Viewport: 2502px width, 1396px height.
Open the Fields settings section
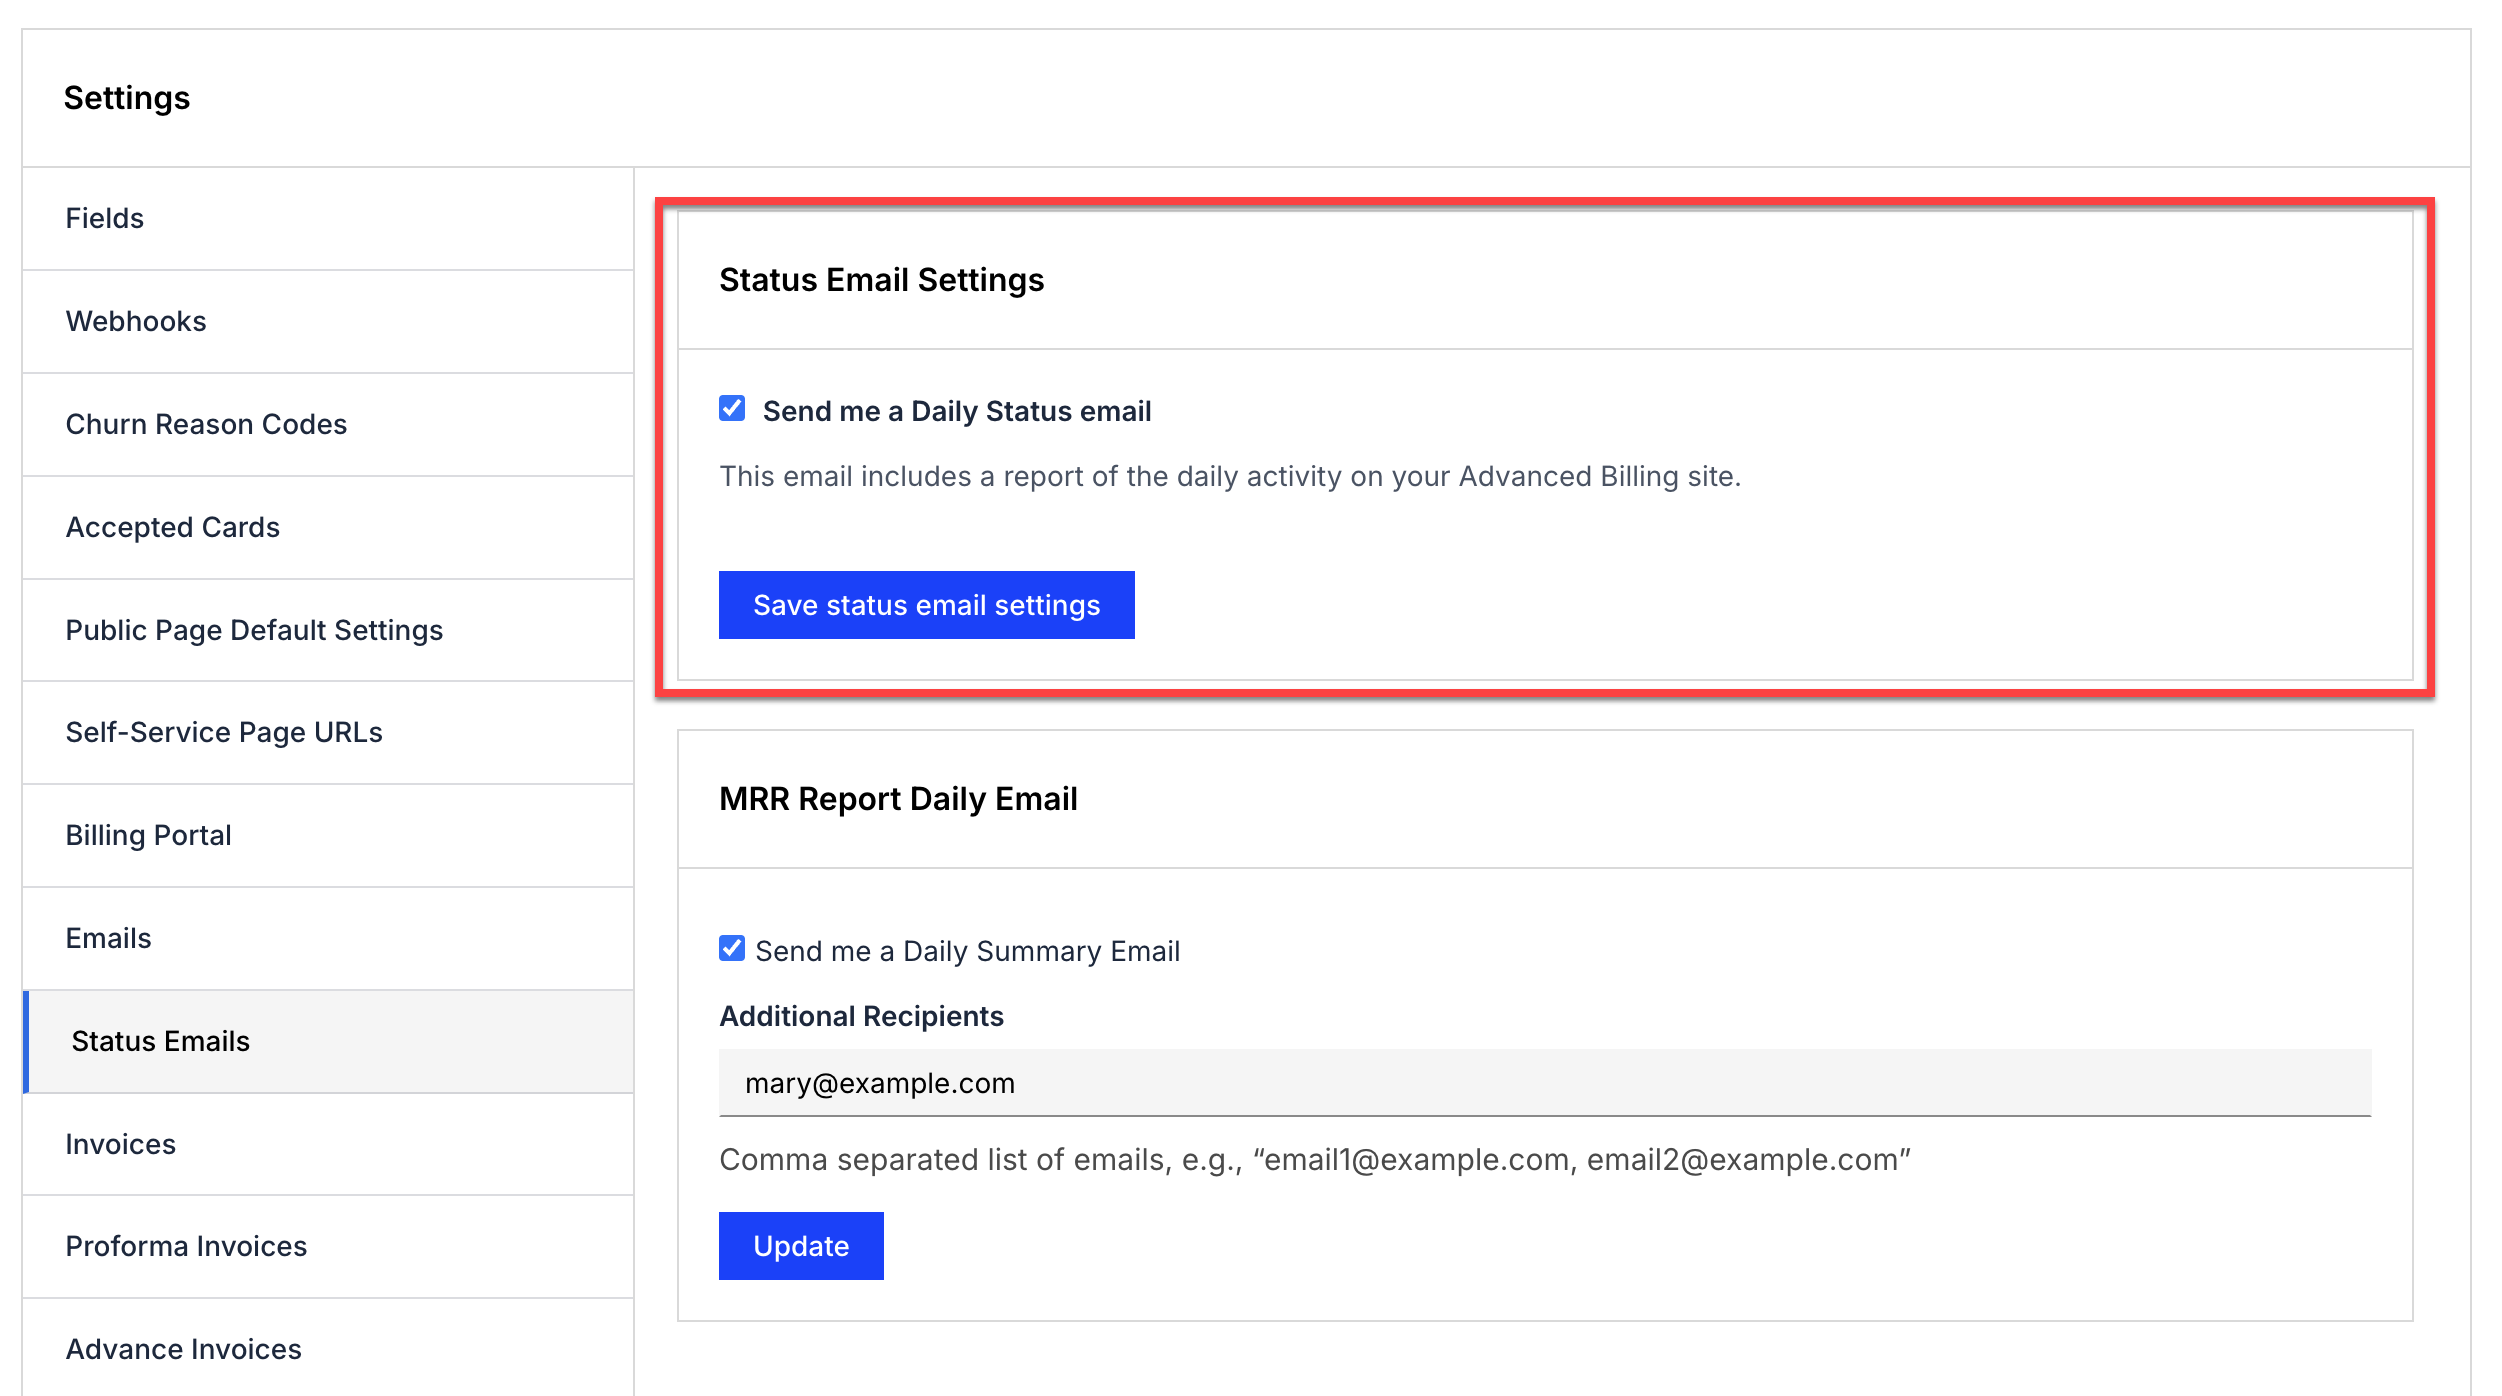(328, 218)
